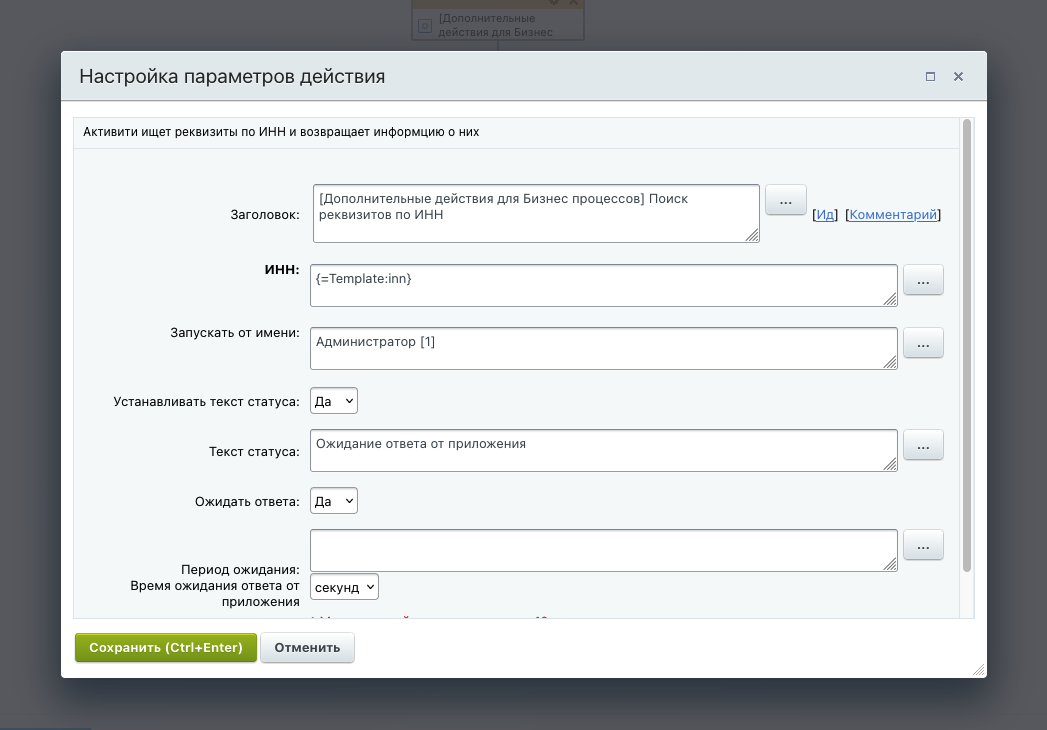Expand Ожидать ответа dropdown
1047x730 pixels.
coord(334,501)
